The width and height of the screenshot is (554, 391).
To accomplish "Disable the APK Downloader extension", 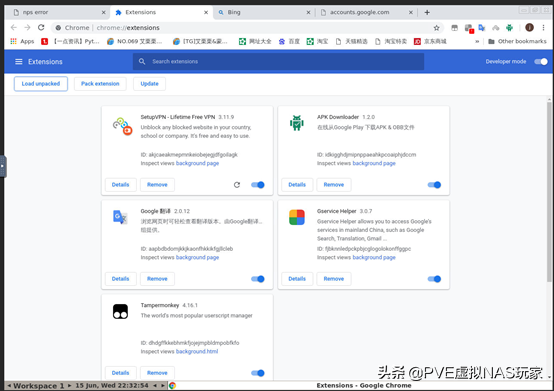I will (434, 185).
